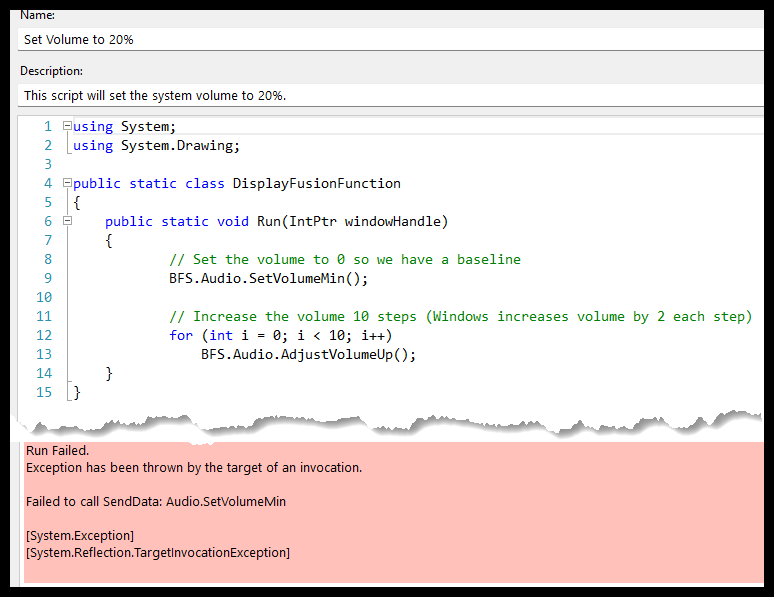Collapse the Run method fold marker
Screen dimensions: 774x597
pyautogui.click(x=67, y=222)
